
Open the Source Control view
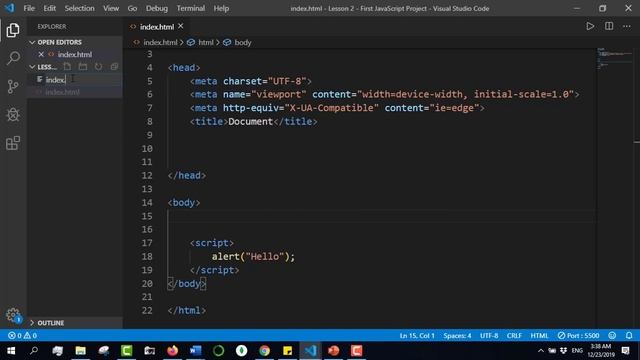click(x=13, y=87)
